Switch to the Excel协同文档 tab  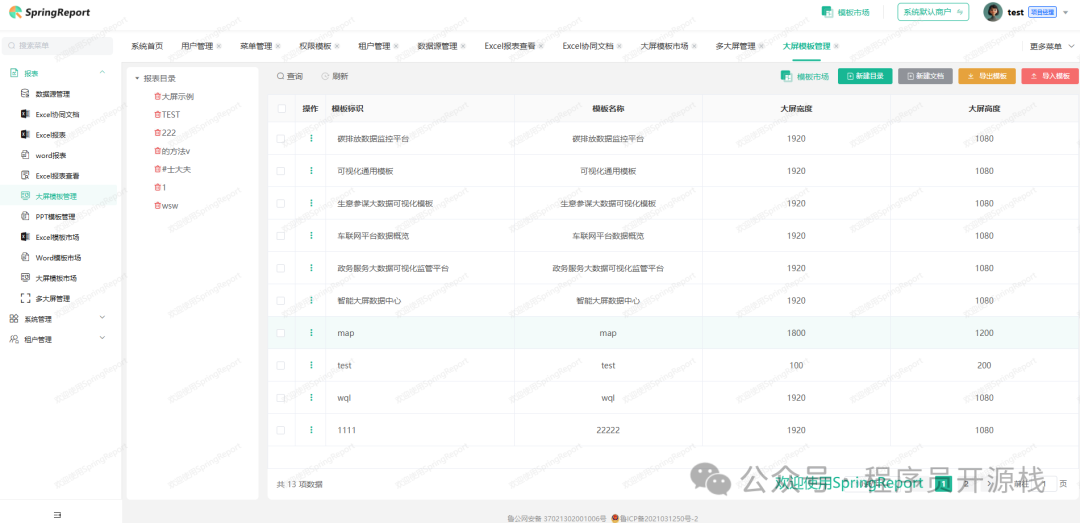point(588,46)
